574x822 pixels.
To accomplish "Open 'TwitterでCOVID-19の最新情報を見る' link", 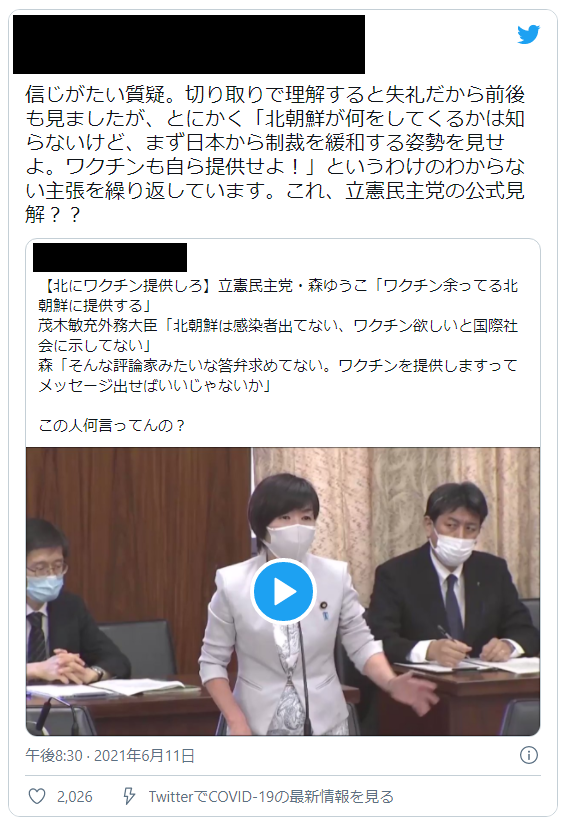I will point(270,796).
